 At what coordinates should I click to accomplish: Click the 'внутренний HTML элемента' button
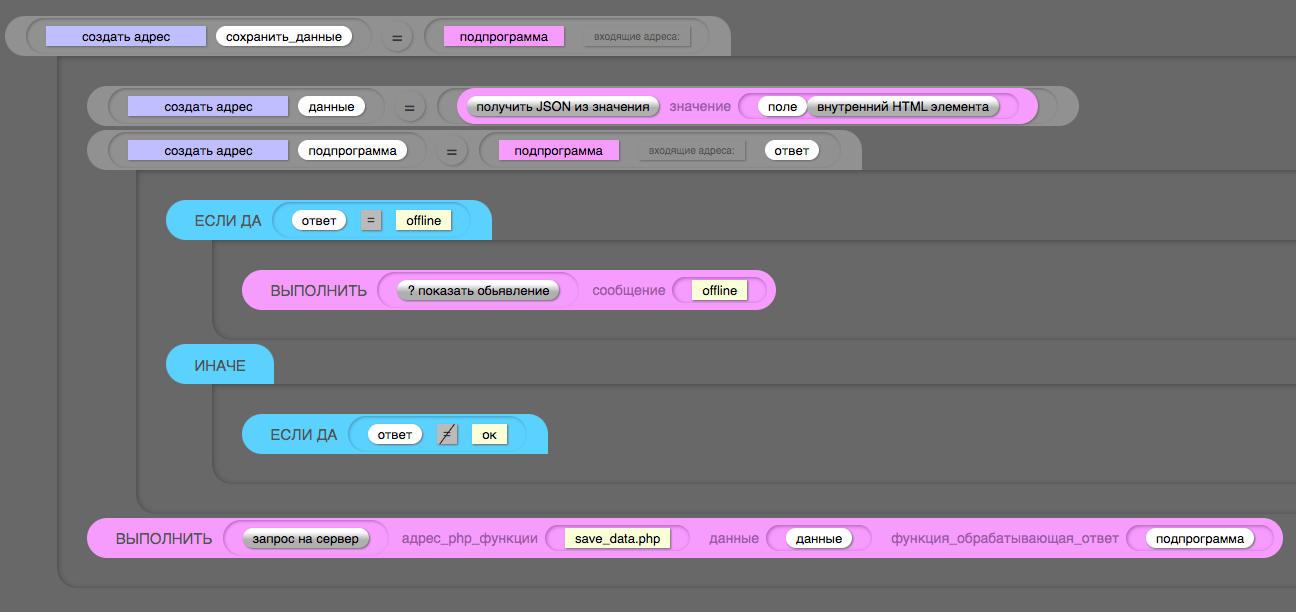[x=903, y=106]
